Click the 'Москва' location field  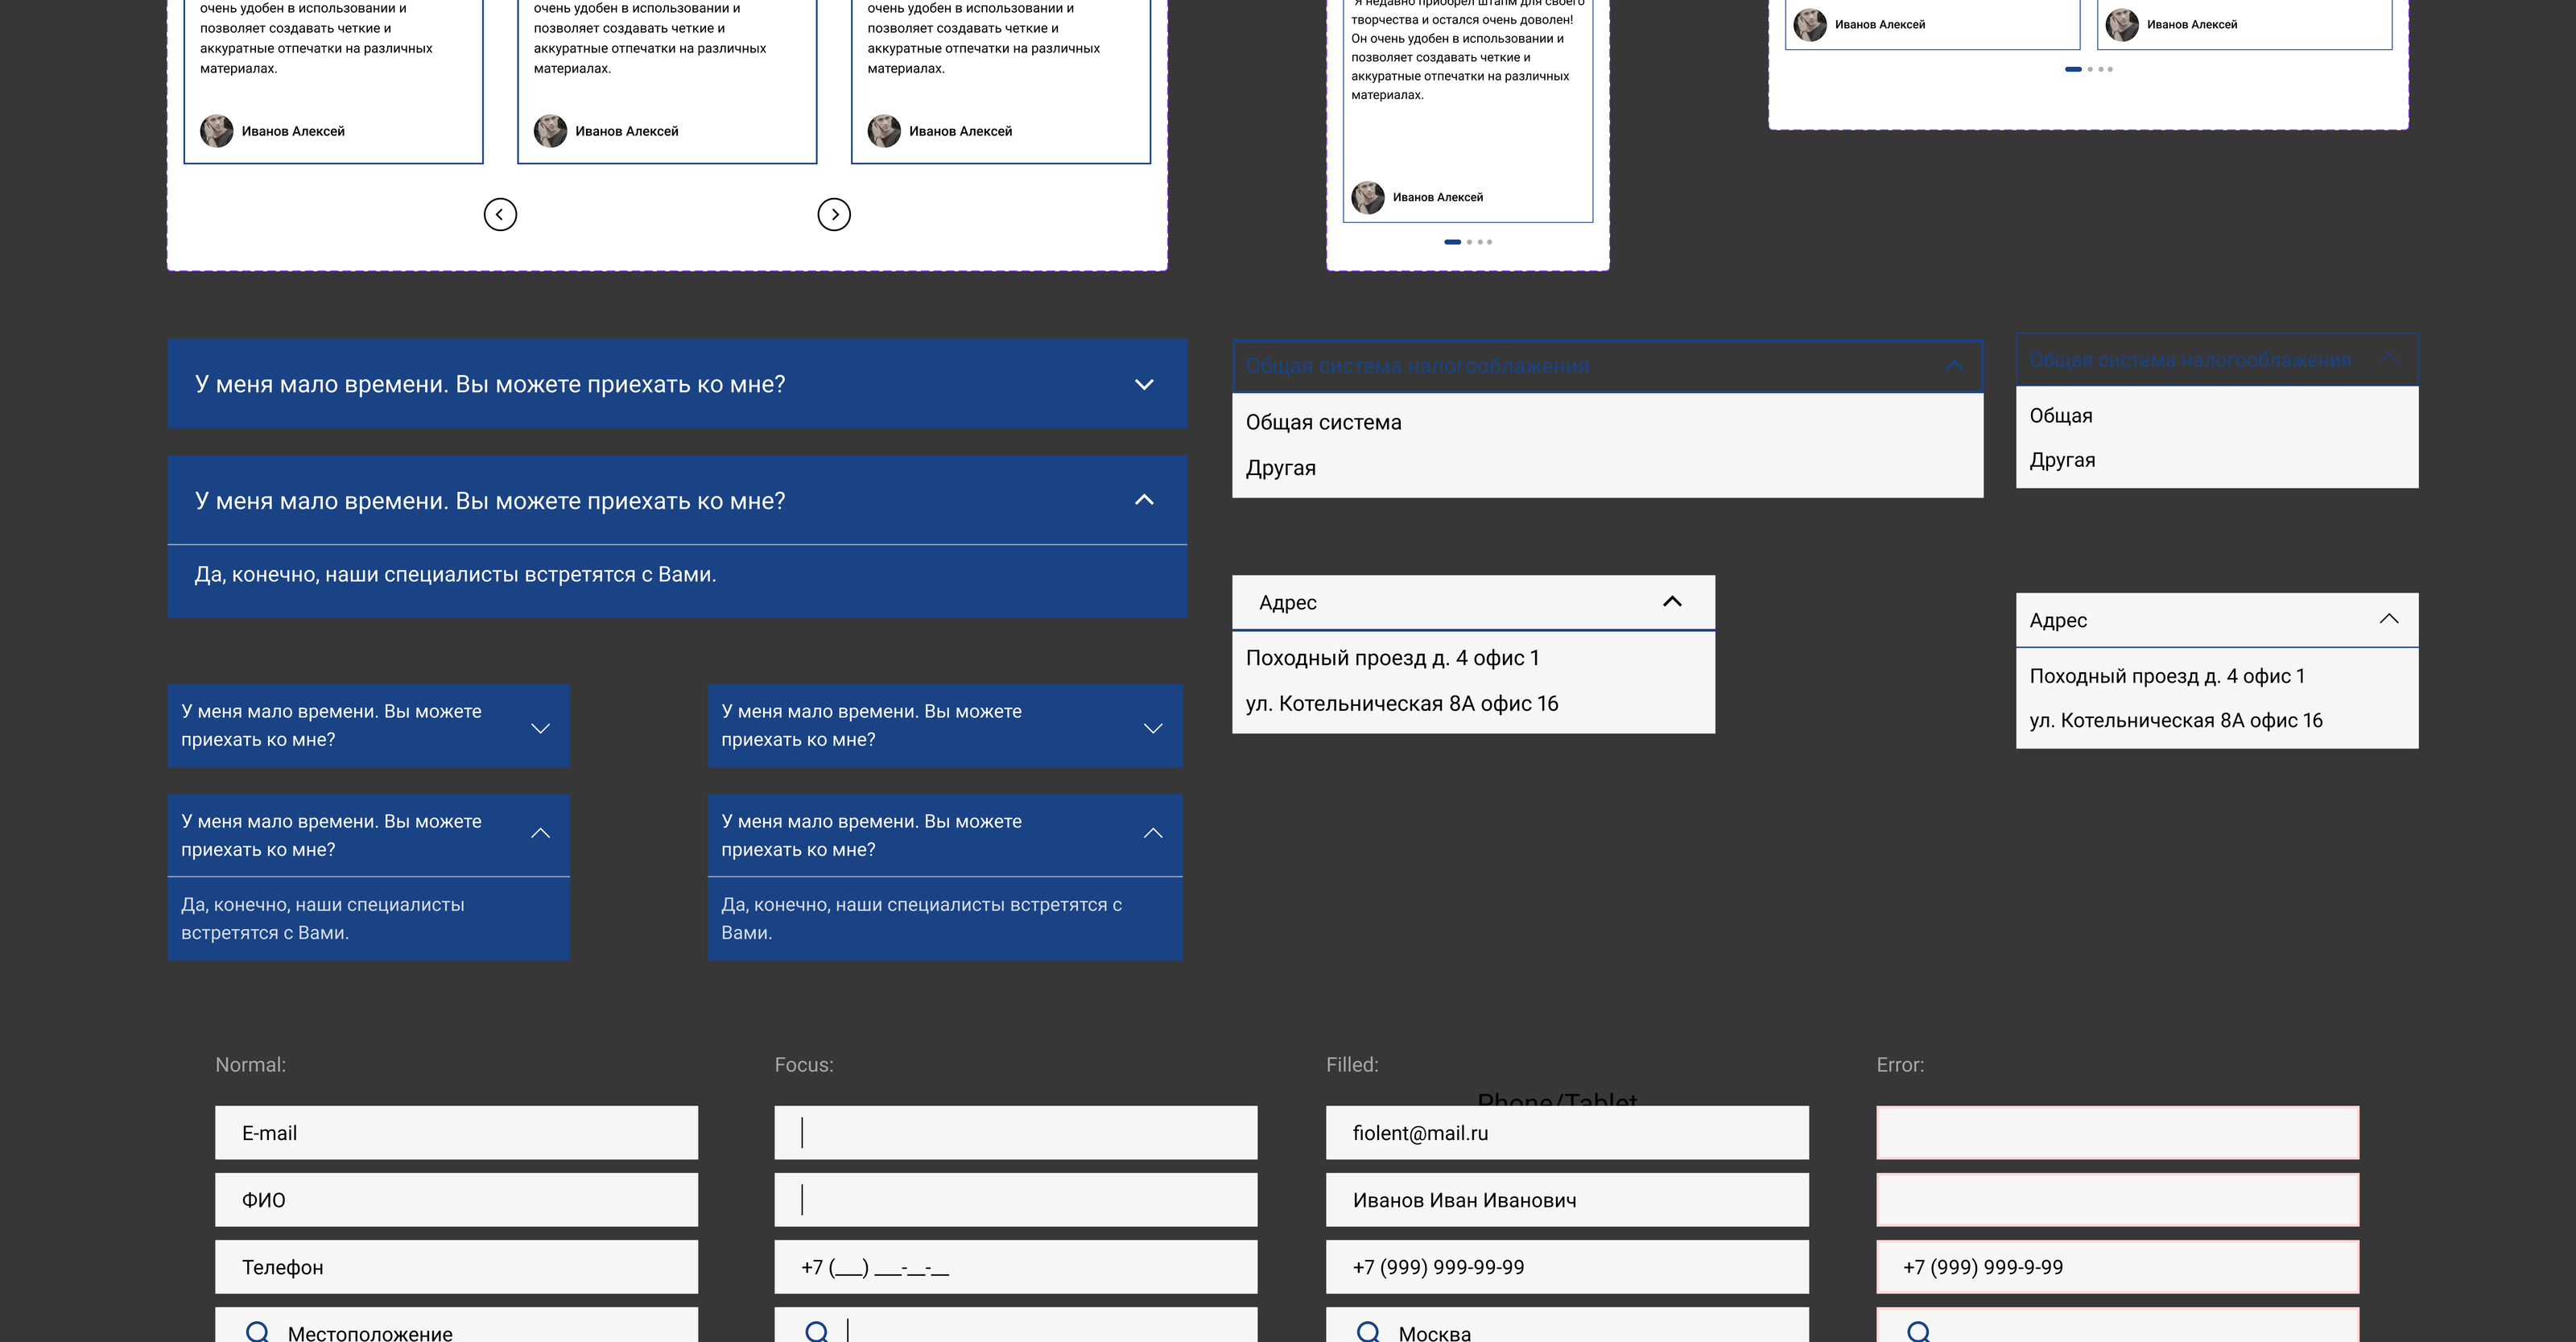tap(1567, 1325)
